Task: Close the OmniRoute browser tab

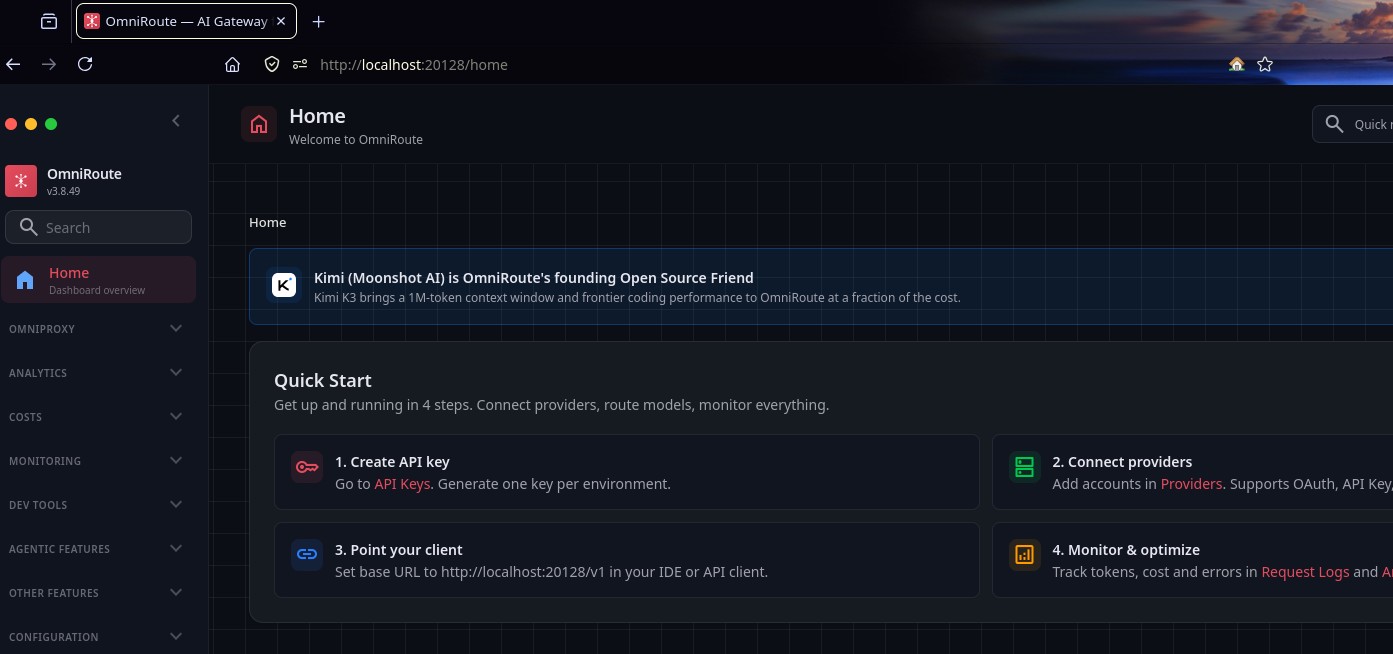Action: coord(281,21)
